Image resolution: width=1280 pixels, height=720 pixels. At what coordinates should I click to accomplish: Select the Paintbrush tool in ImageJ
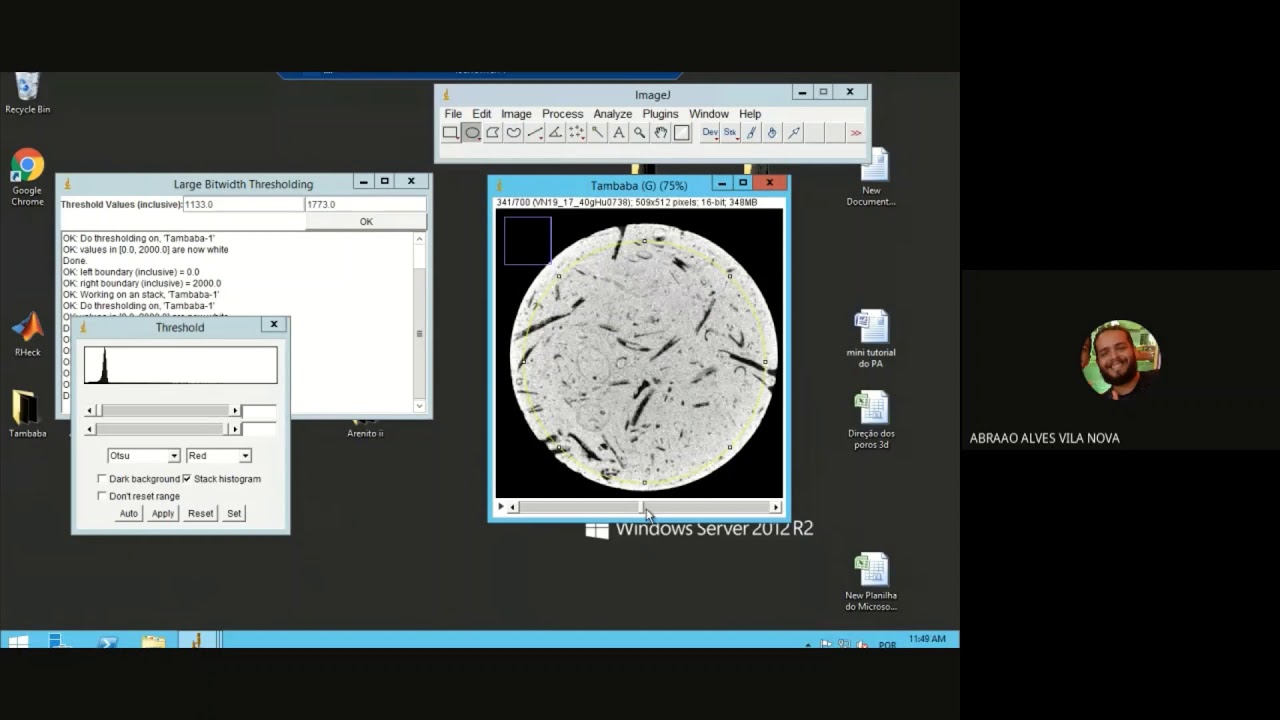751,133
